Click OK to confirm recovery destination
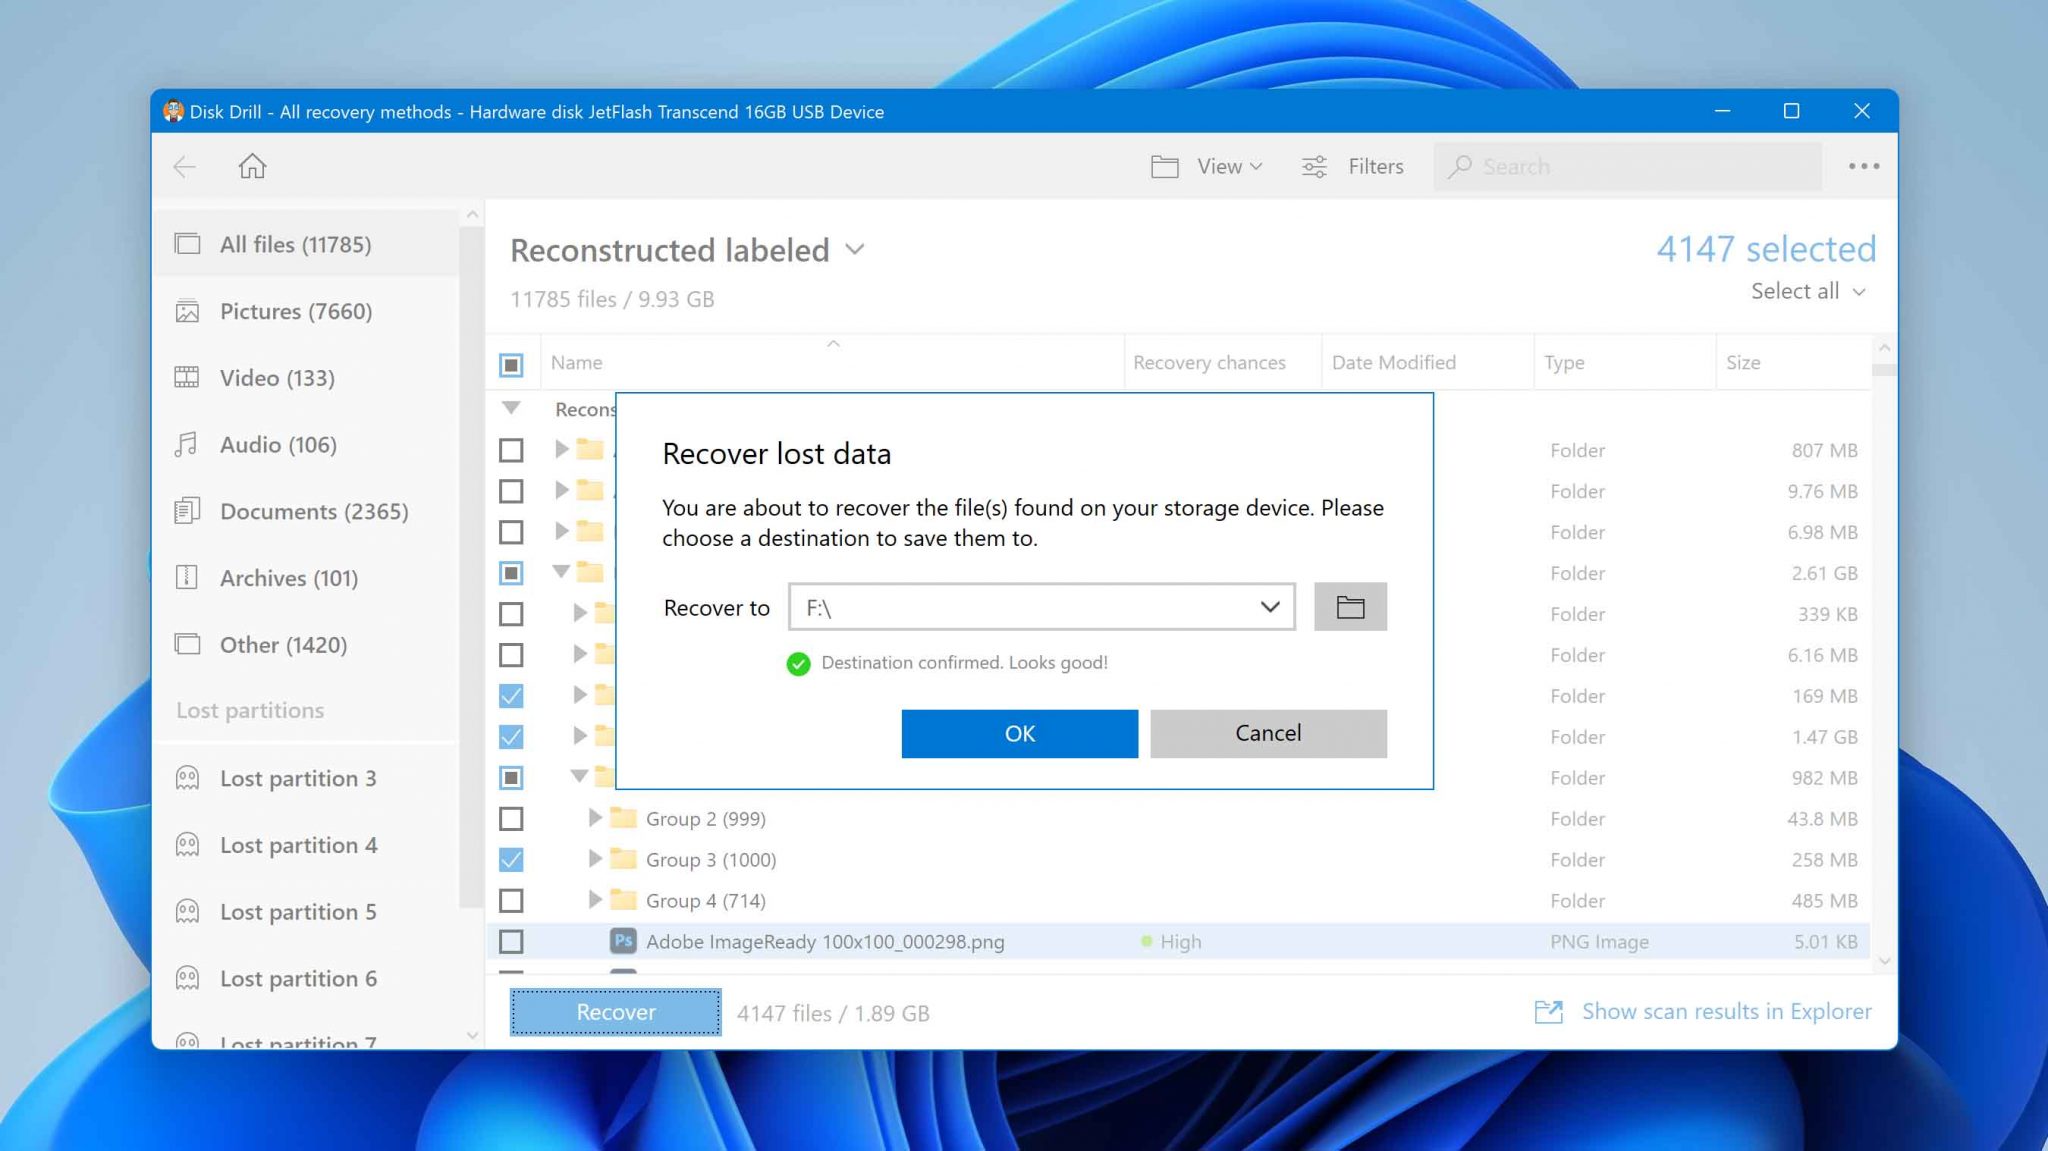 (x=1020, y=732)
